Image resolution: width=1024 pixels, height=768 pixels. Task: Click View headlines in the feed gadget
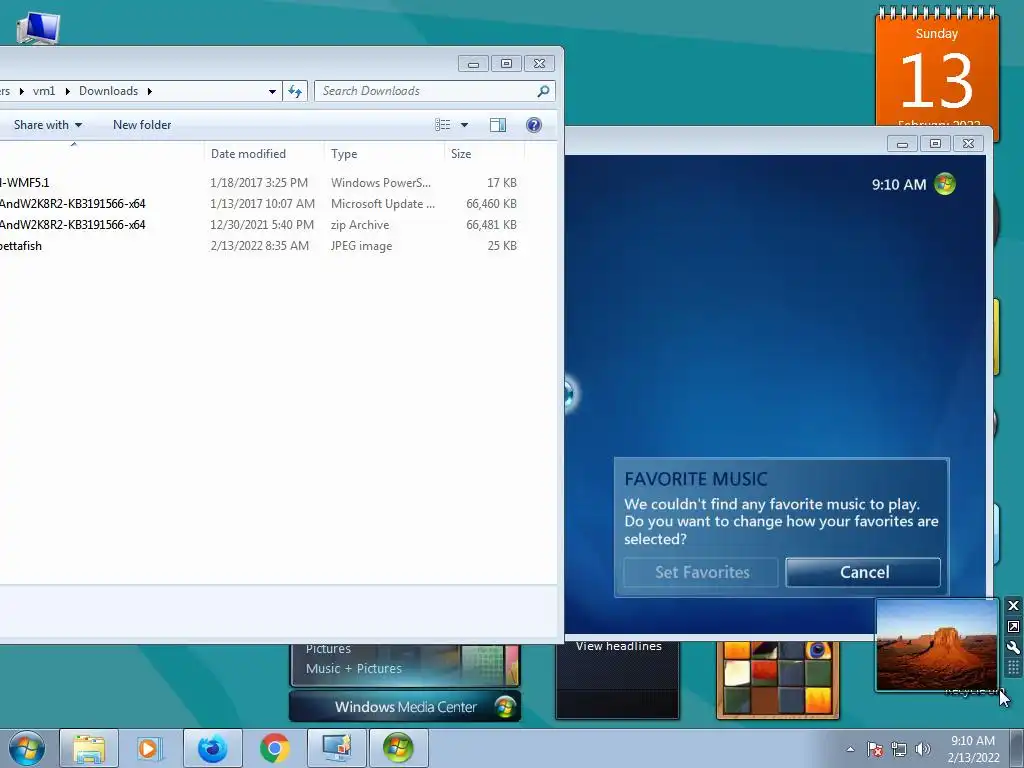point(618,647)
